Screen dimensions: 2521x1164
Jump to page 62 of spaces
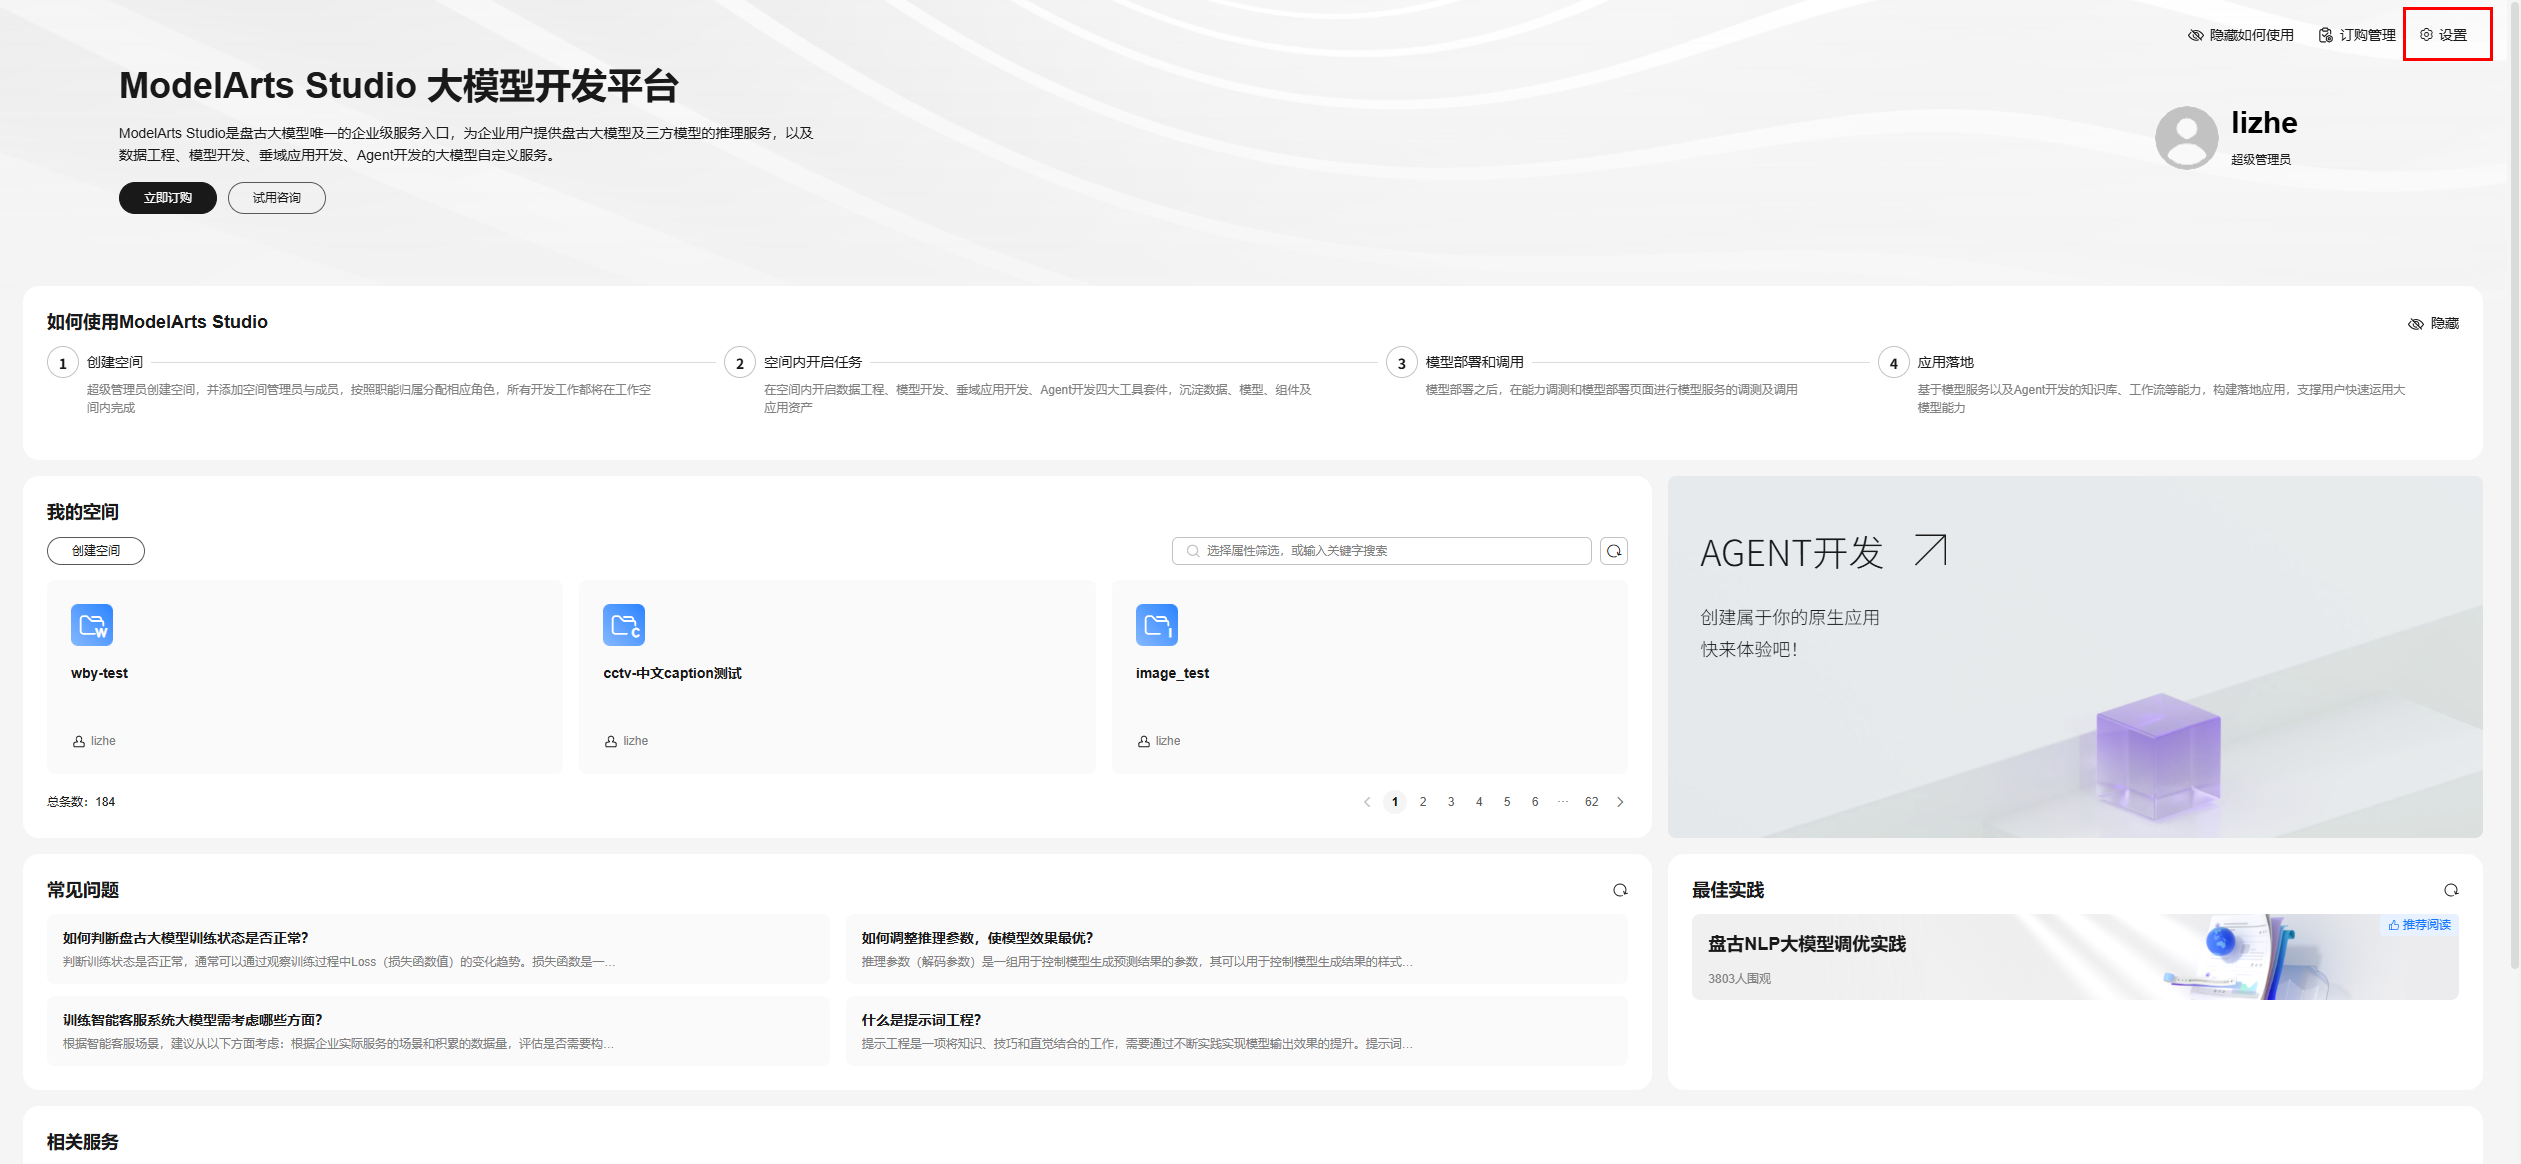click(1591, 802)
